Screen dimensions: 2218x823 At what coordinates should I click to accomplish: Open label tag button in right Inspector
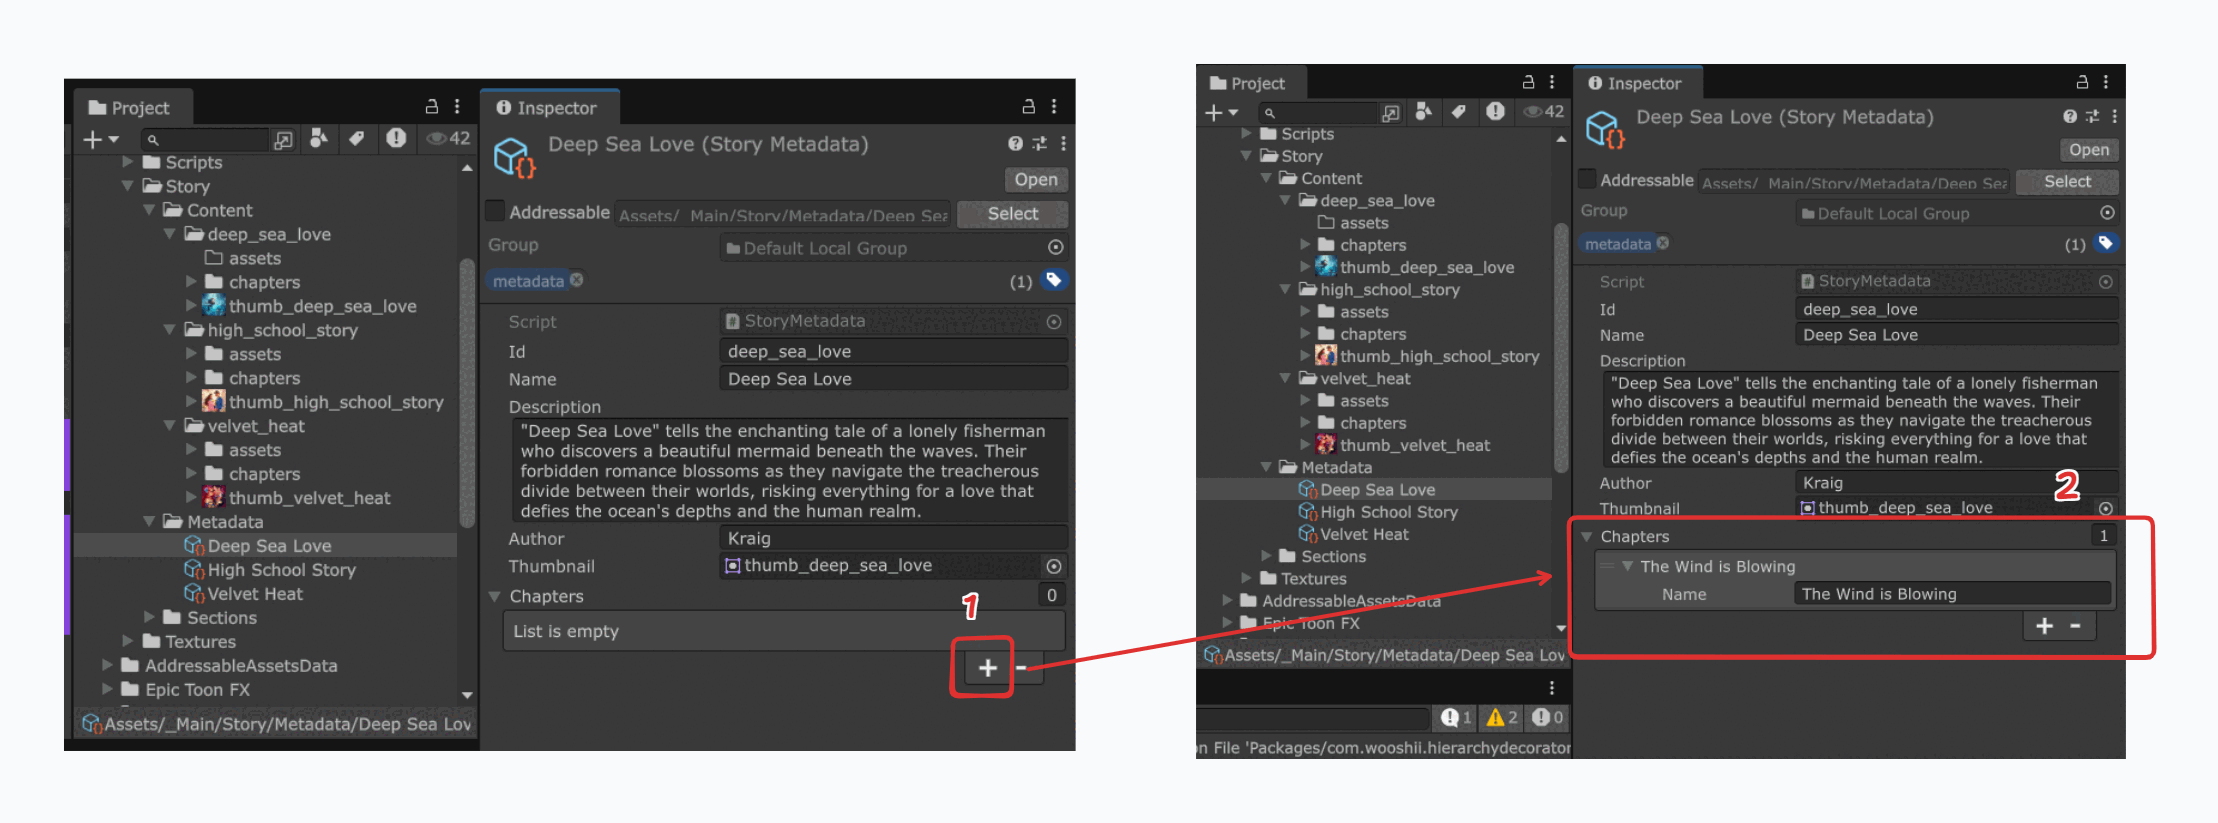[x=2105, y=243]
